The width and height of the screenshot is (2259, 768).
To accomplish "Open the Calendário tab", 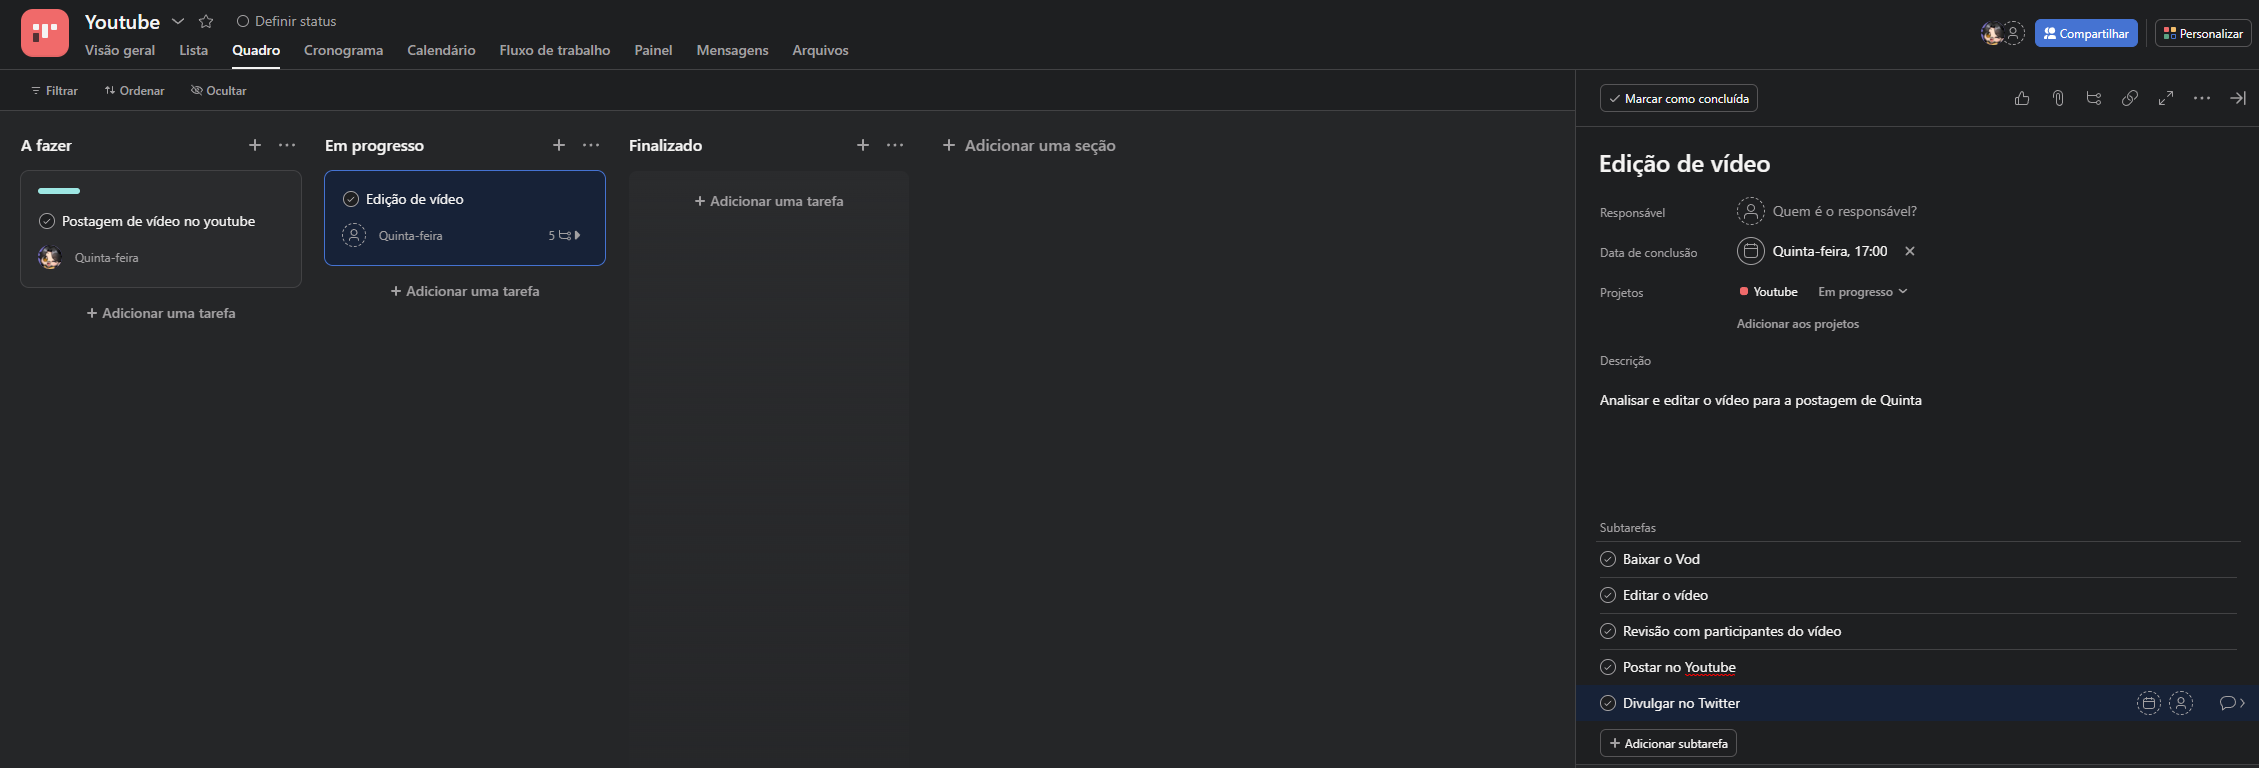I will (x=441, y=50).
